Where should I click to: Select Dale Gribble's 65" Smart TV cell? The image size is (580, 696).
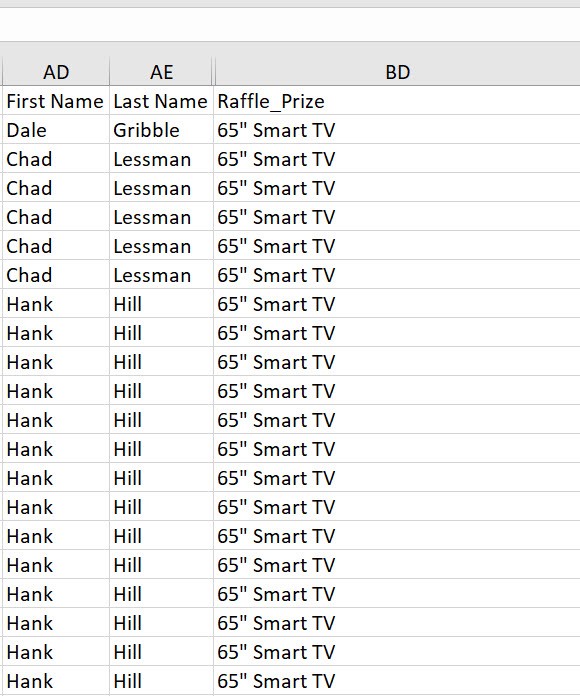pyautogui.click(x=397, y=130)
